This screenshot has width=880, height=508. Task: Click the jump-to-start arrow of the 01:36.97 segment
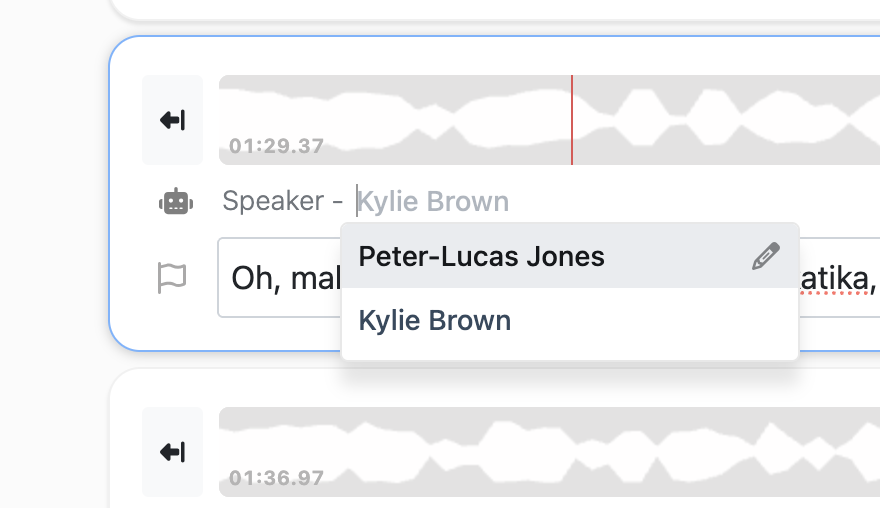tap(172, 452)
